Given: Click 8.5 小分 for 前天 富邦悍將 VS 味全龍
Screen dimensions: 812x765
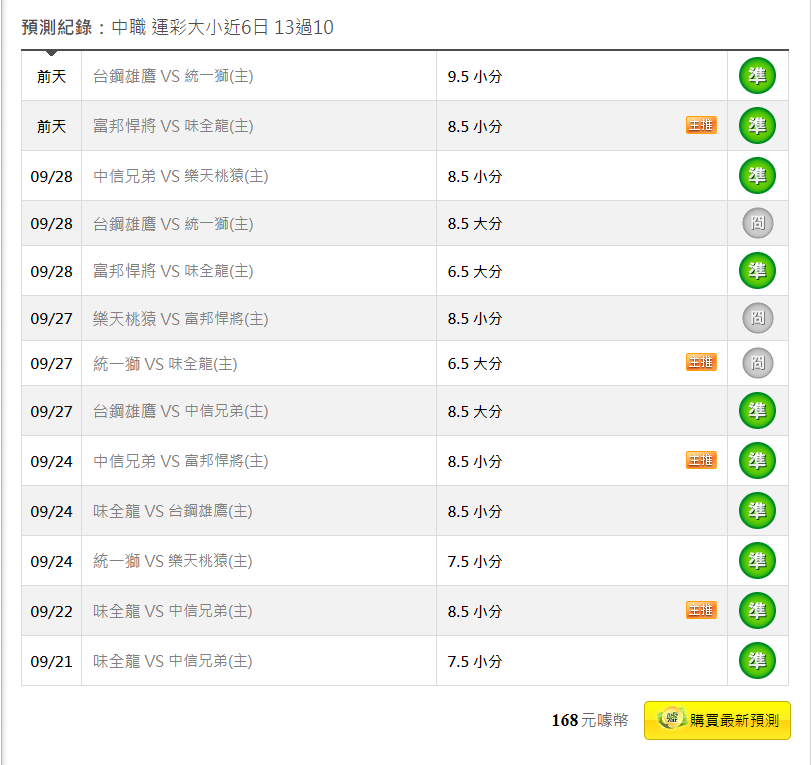Looking at the screenshot, I should (475, 126).
